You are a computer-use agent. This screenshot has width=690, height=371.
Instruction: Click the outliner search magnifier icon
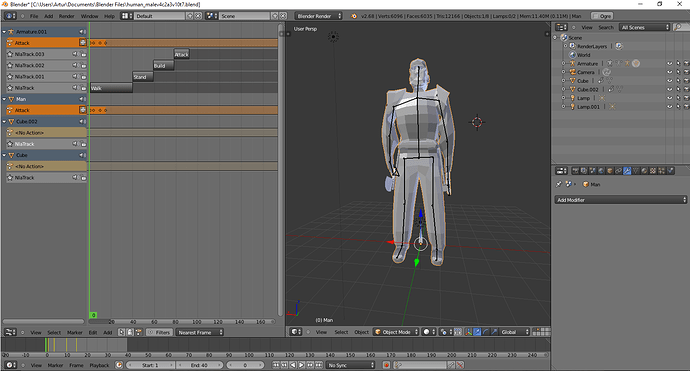[x=678, y=27]
